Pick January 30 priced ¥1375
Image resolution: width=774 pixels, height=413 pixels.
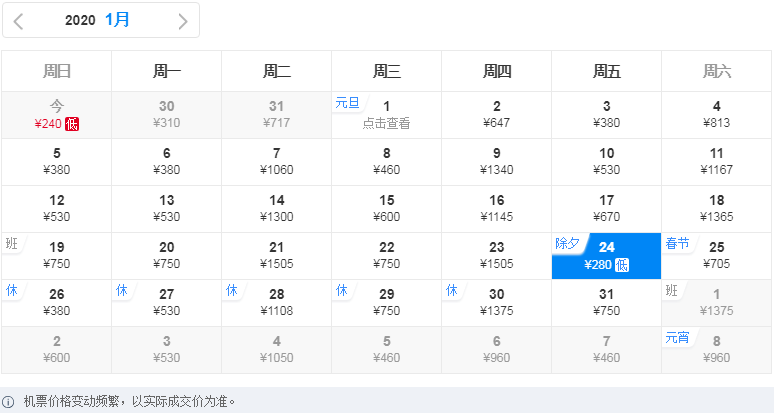[x=497, y=303]
